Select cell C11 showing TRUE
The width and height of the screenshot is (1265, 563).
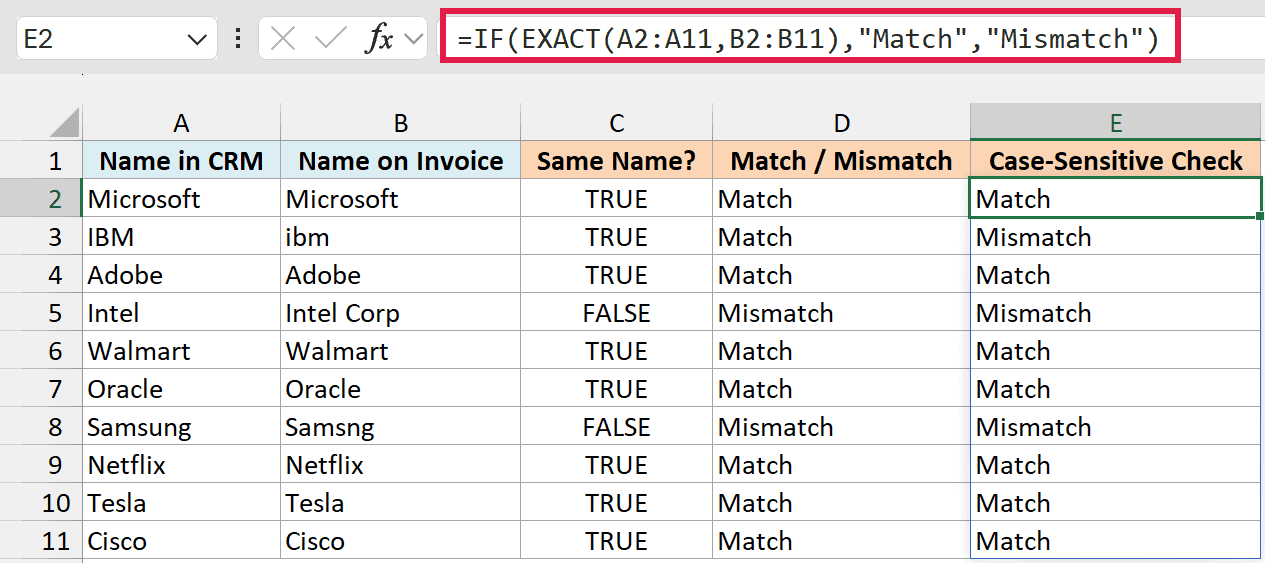coord(617,541)
